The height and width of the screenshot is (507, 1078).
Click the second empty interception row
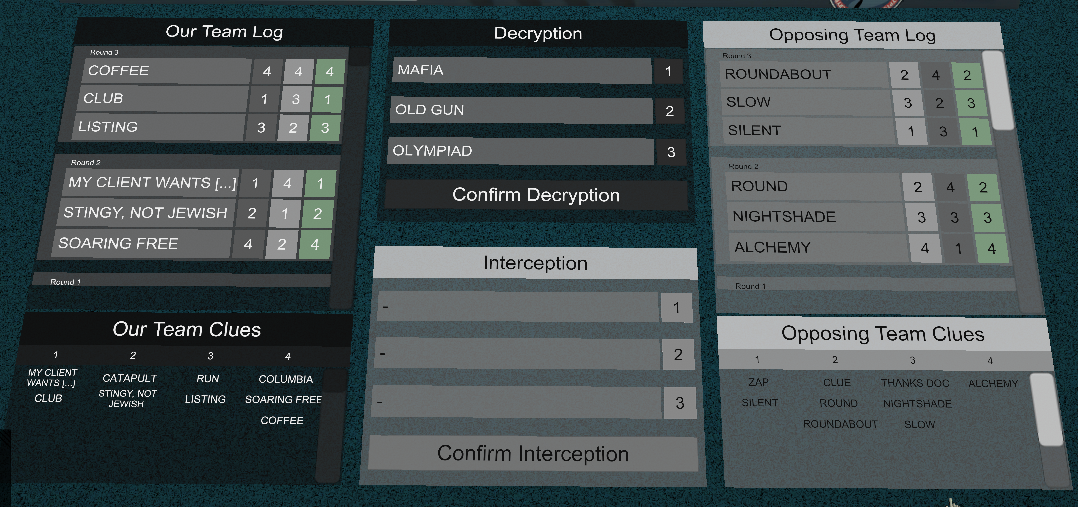click(x=516, y=354)
